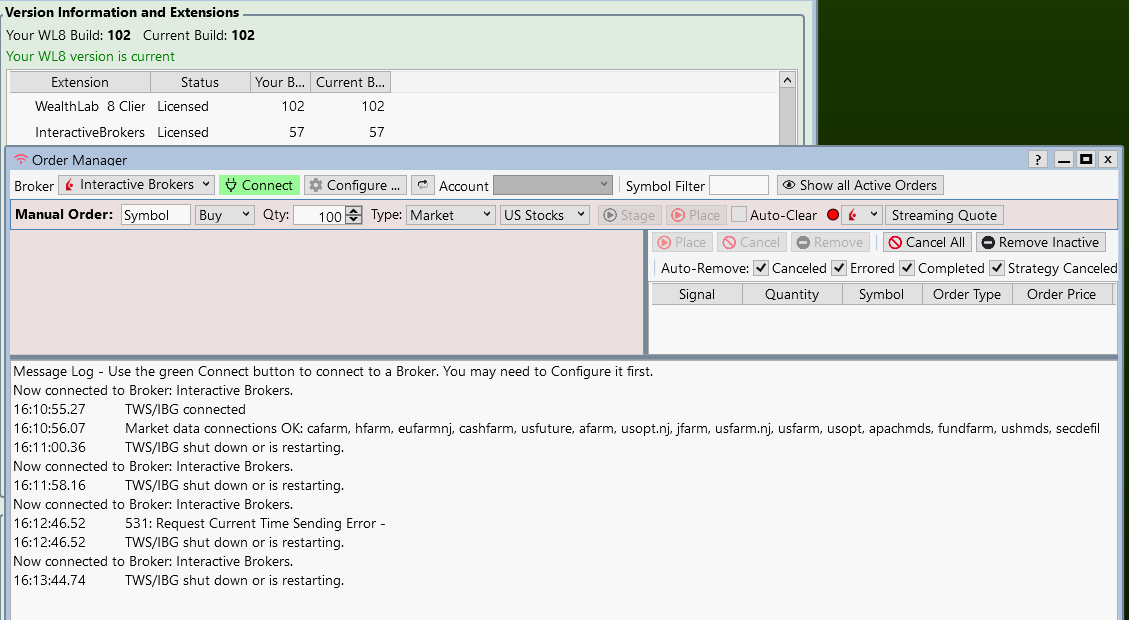The width and height of the screenshot is (1129, 620).
Task: Click the red status circle indicator
Action: (x=832, y=215)
